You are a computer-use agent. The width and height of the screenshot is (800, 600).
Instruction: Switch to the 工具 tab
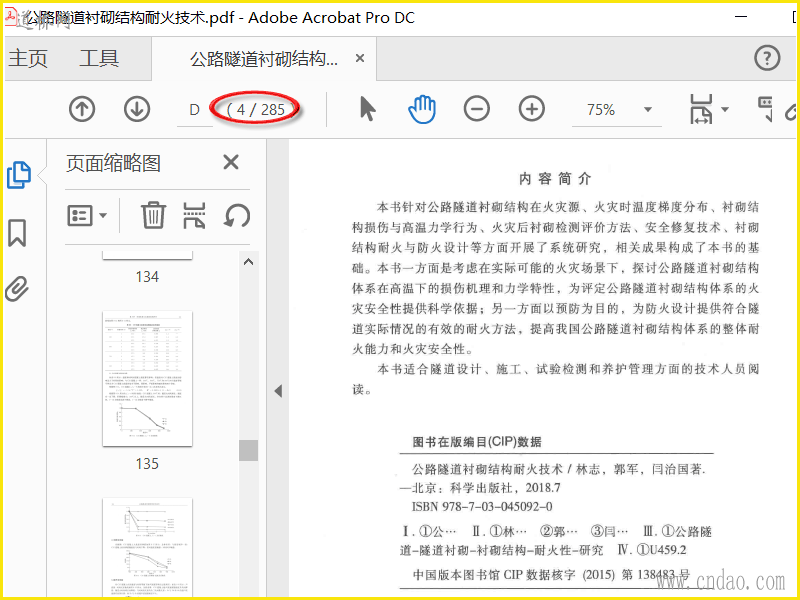pyautogui.click(x=99, y=58)
